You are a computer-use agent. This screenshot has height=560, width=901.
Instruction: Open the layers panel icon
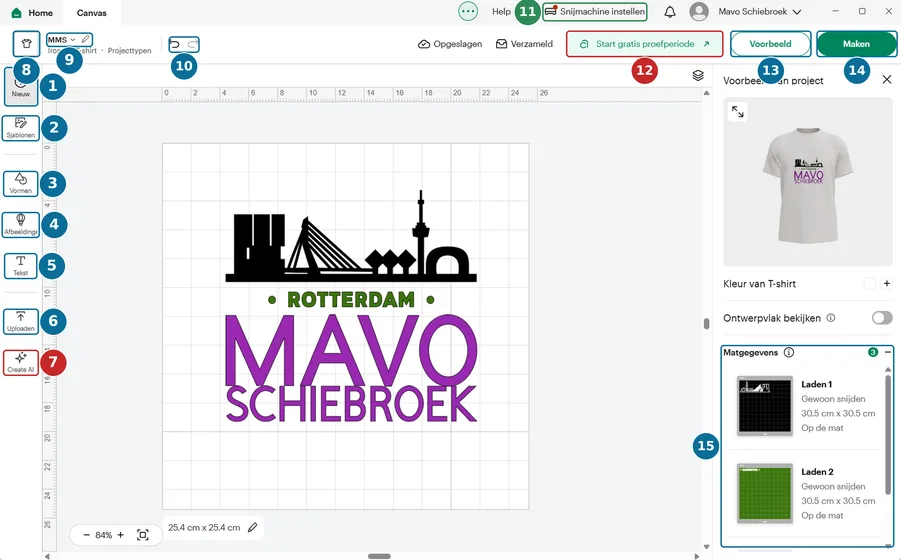[x=698, y=75]
